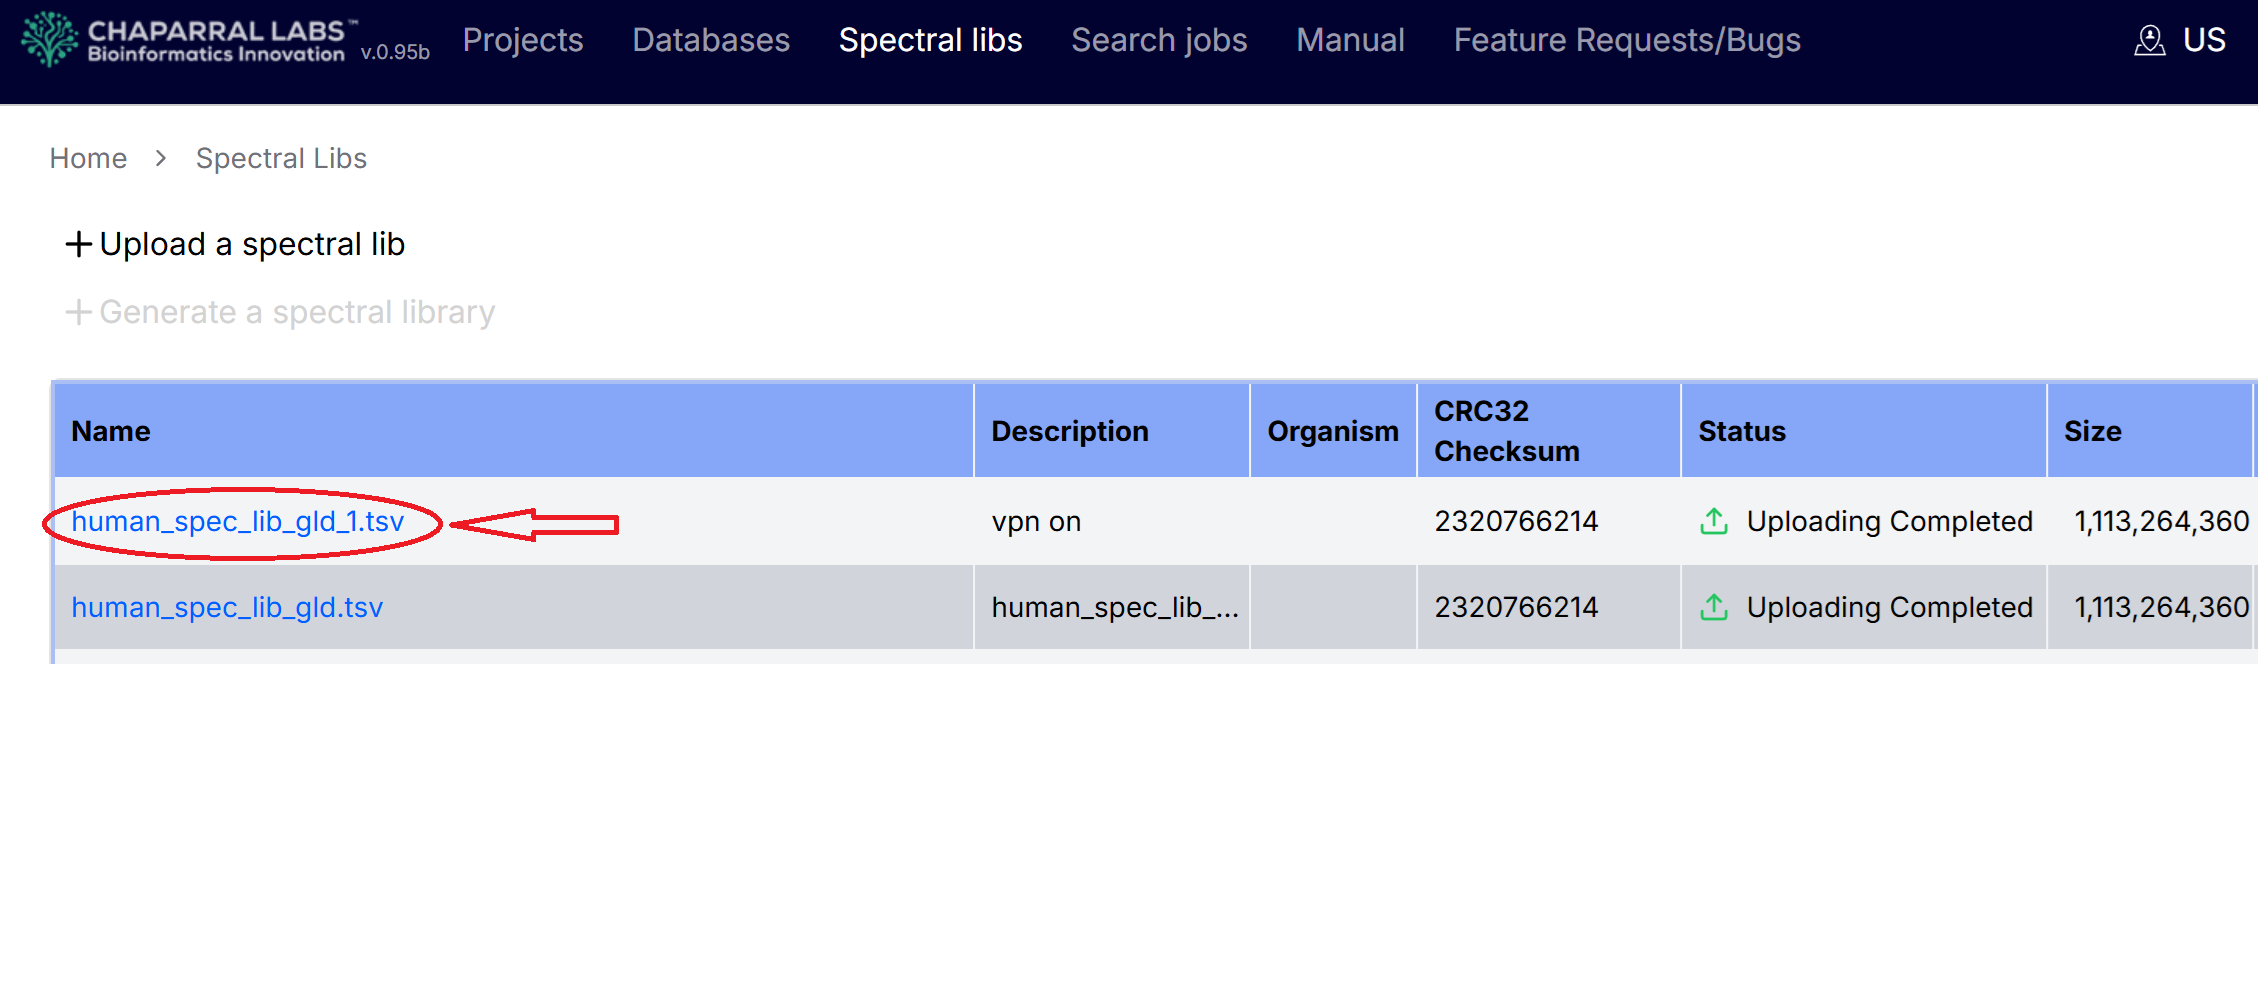Click the Size column header
Viewport: 2258px width, 986px height.
[x=2092, y=431]
